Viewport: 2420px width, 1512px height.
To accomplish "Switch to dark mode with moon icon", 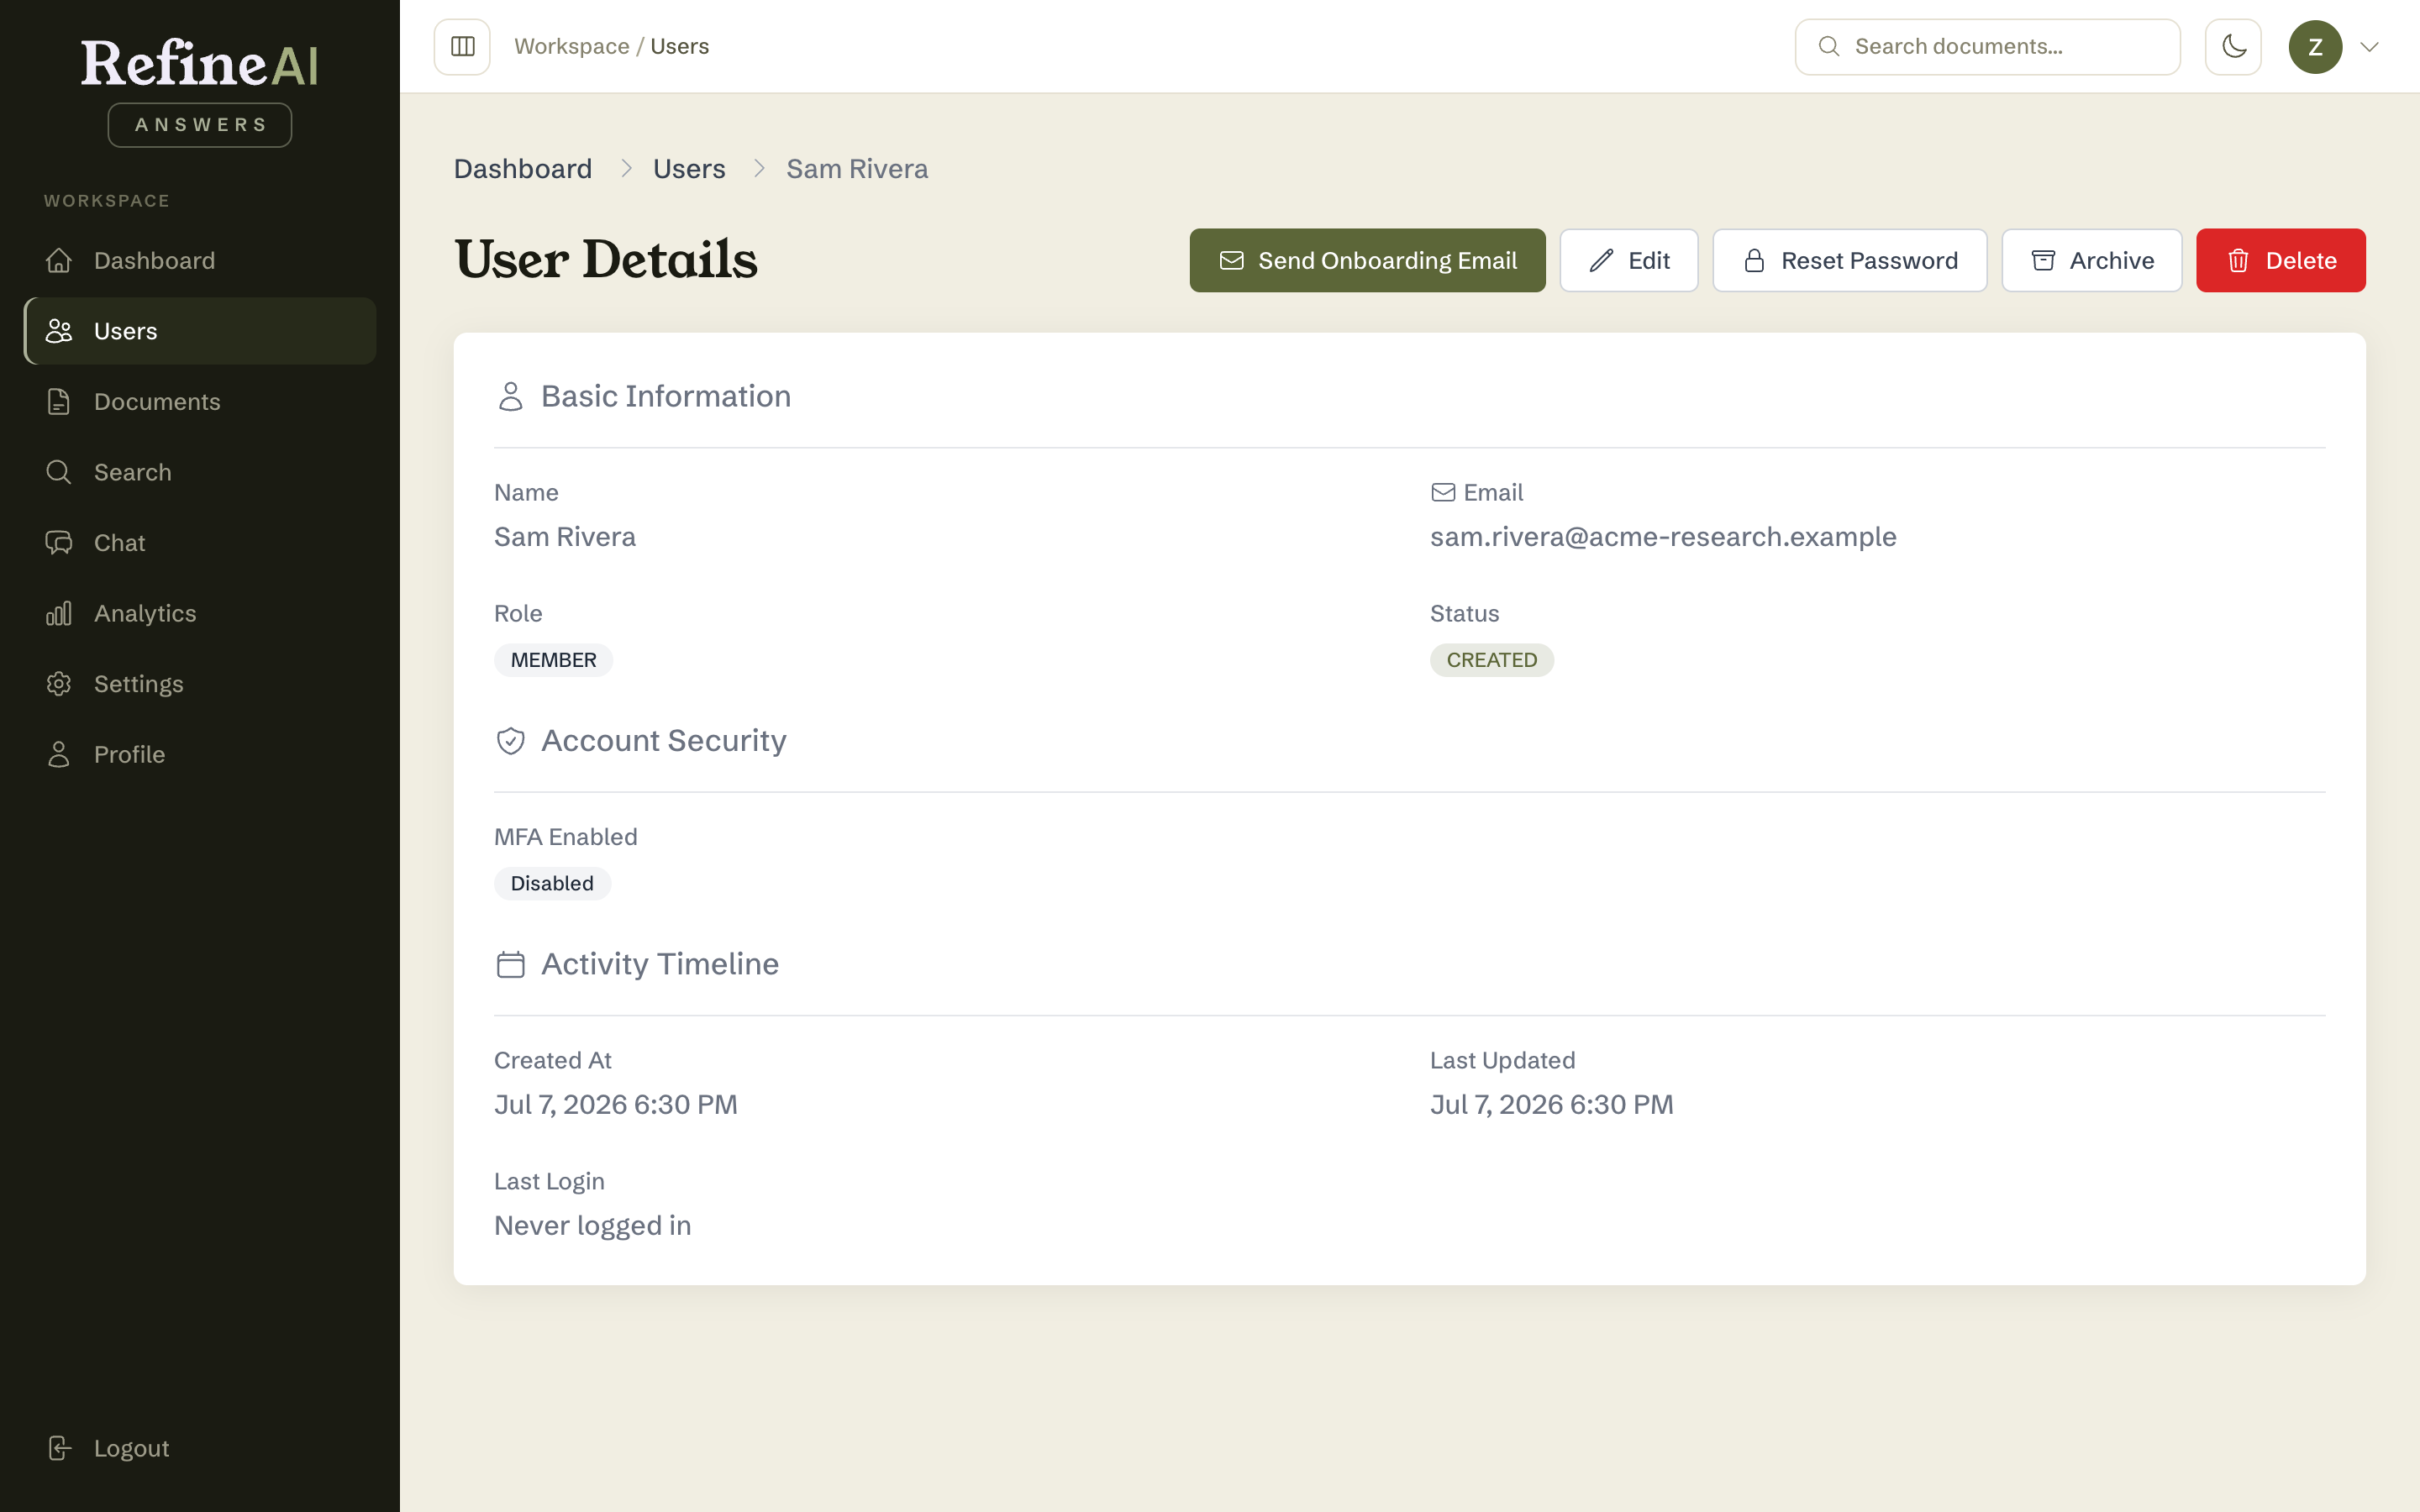I will [2233, 46].
